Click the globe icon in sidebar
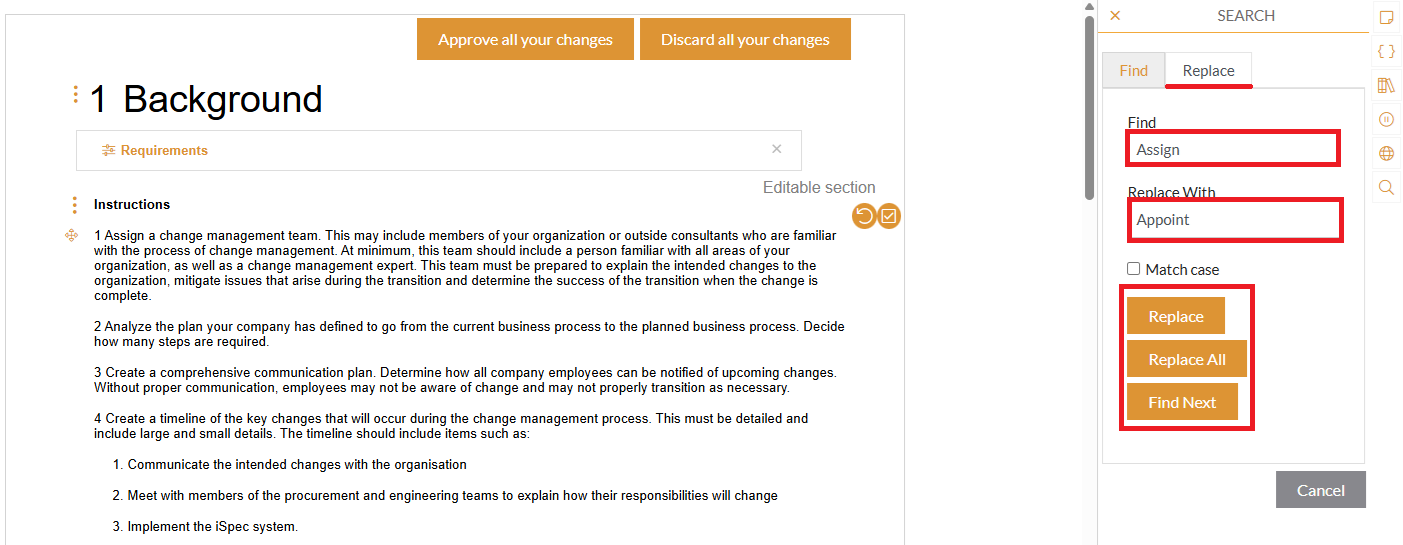 1386,153
